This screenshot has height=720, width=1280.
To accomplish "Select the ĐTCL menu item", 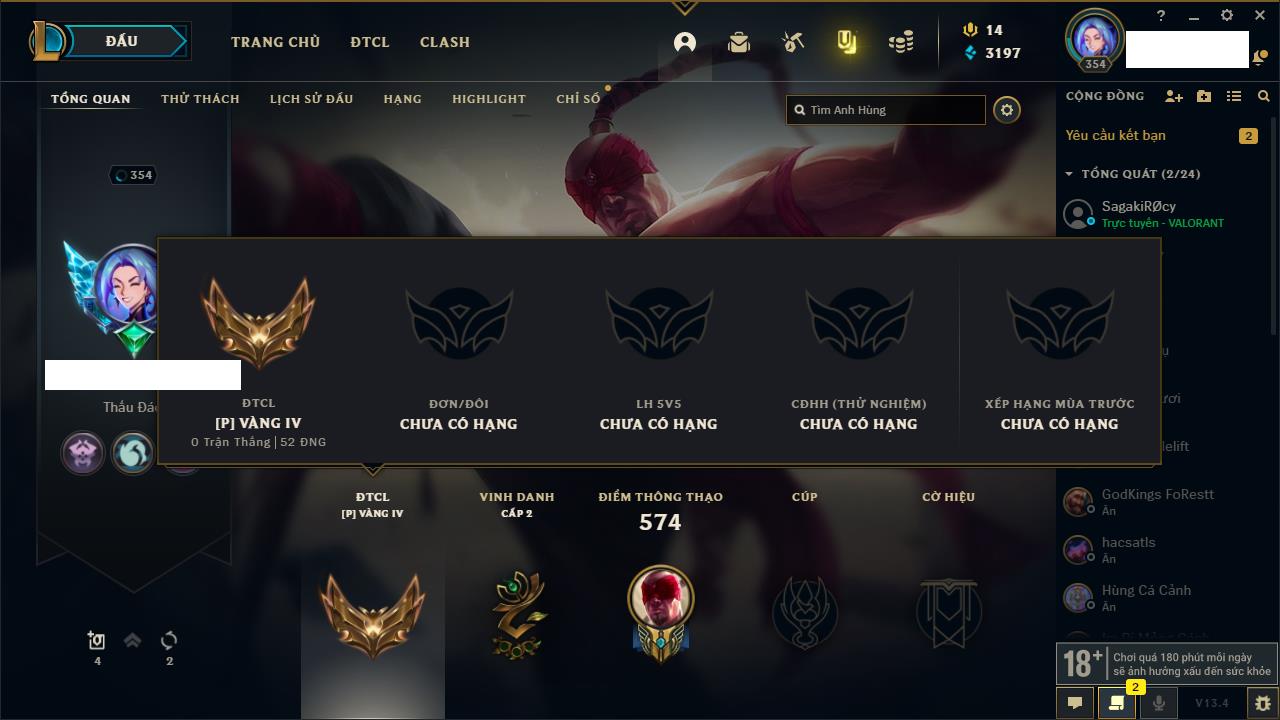I will tap(370, 42).
